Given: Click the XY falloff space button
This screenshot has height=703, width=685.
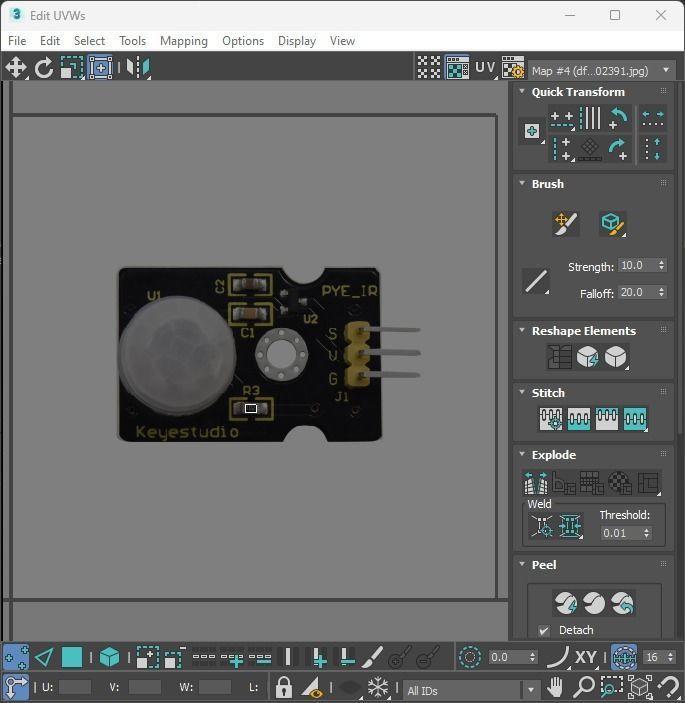Looking at the screenshot, I should click(x=585, y=658).
